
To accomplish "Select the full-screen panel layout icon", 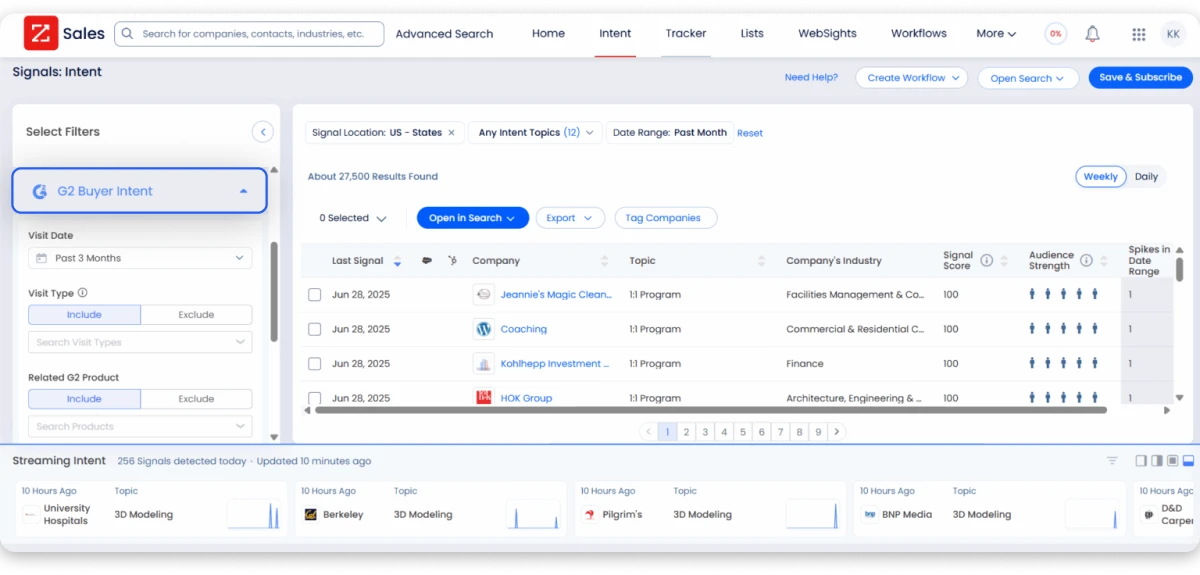I will tap(1172, 461).
